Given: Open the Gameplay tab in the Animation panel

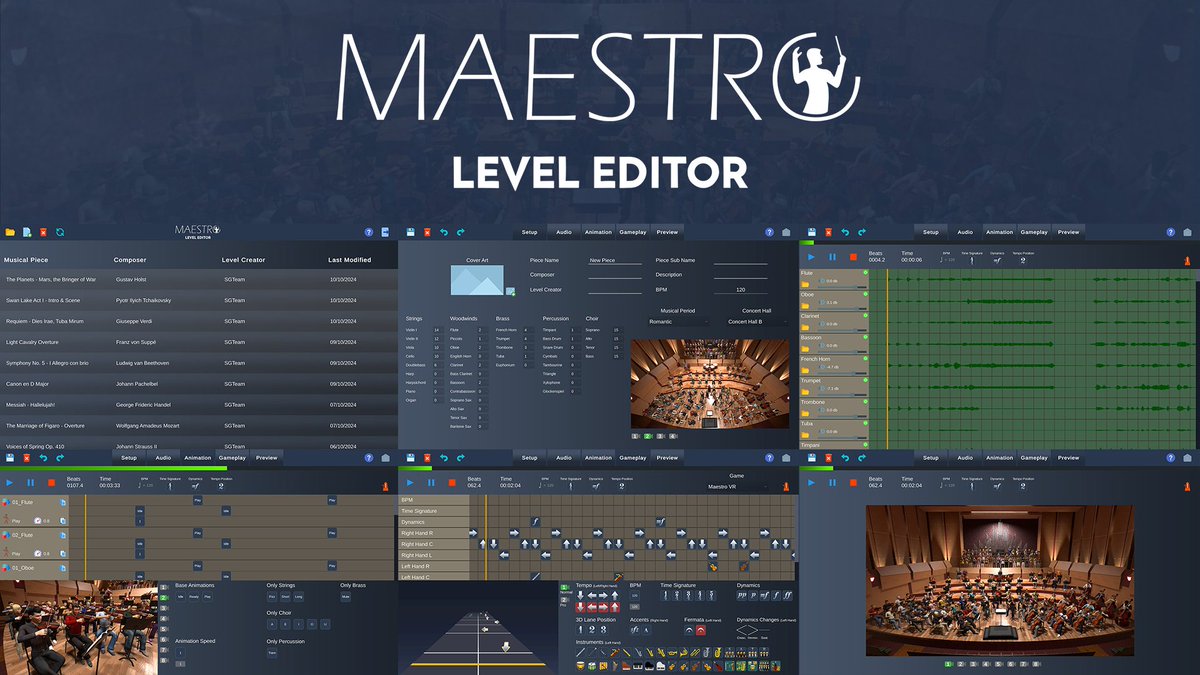Looking at the screenshot, I should click(x=232, y=457).
